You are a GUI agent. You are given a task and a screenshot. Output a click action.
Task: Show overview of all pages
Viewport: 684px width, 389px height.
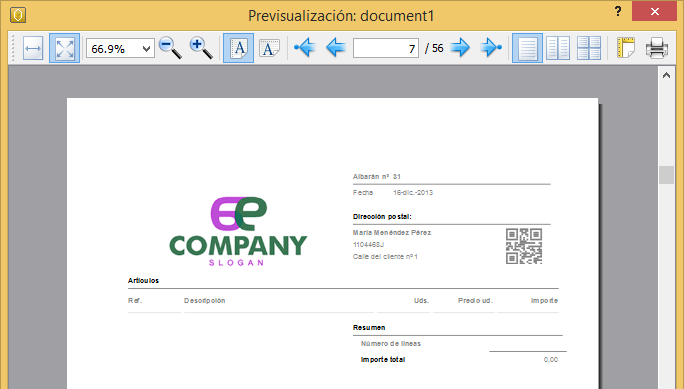point(589,48)
